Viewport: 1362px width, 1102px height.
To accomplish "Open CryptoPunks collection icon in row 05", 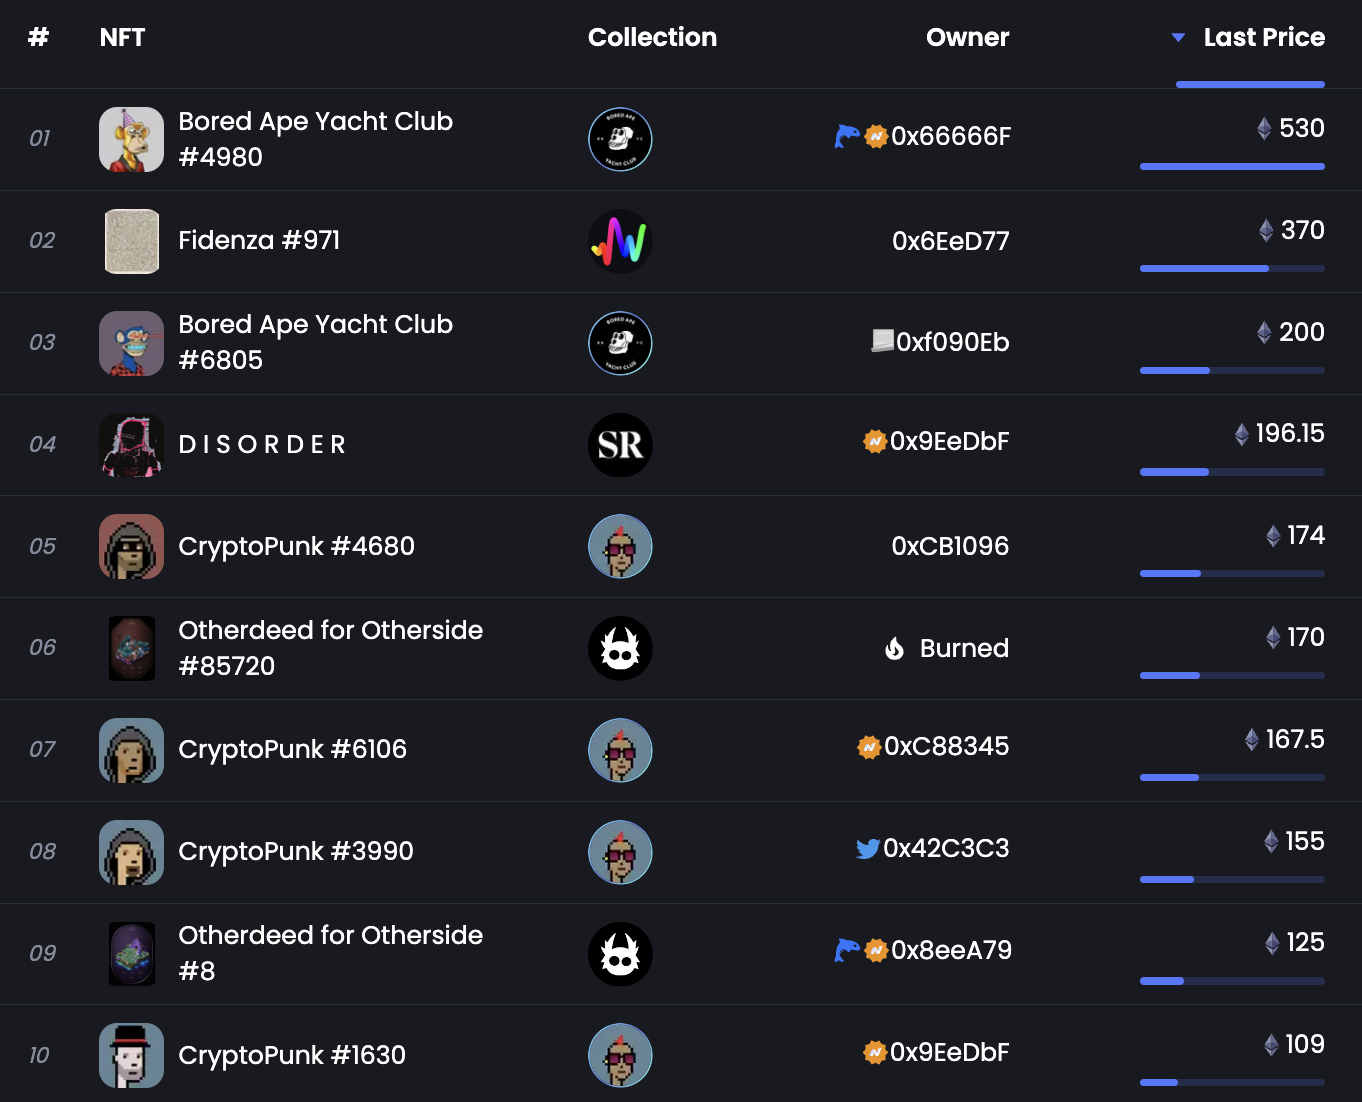I will point(620,547).
